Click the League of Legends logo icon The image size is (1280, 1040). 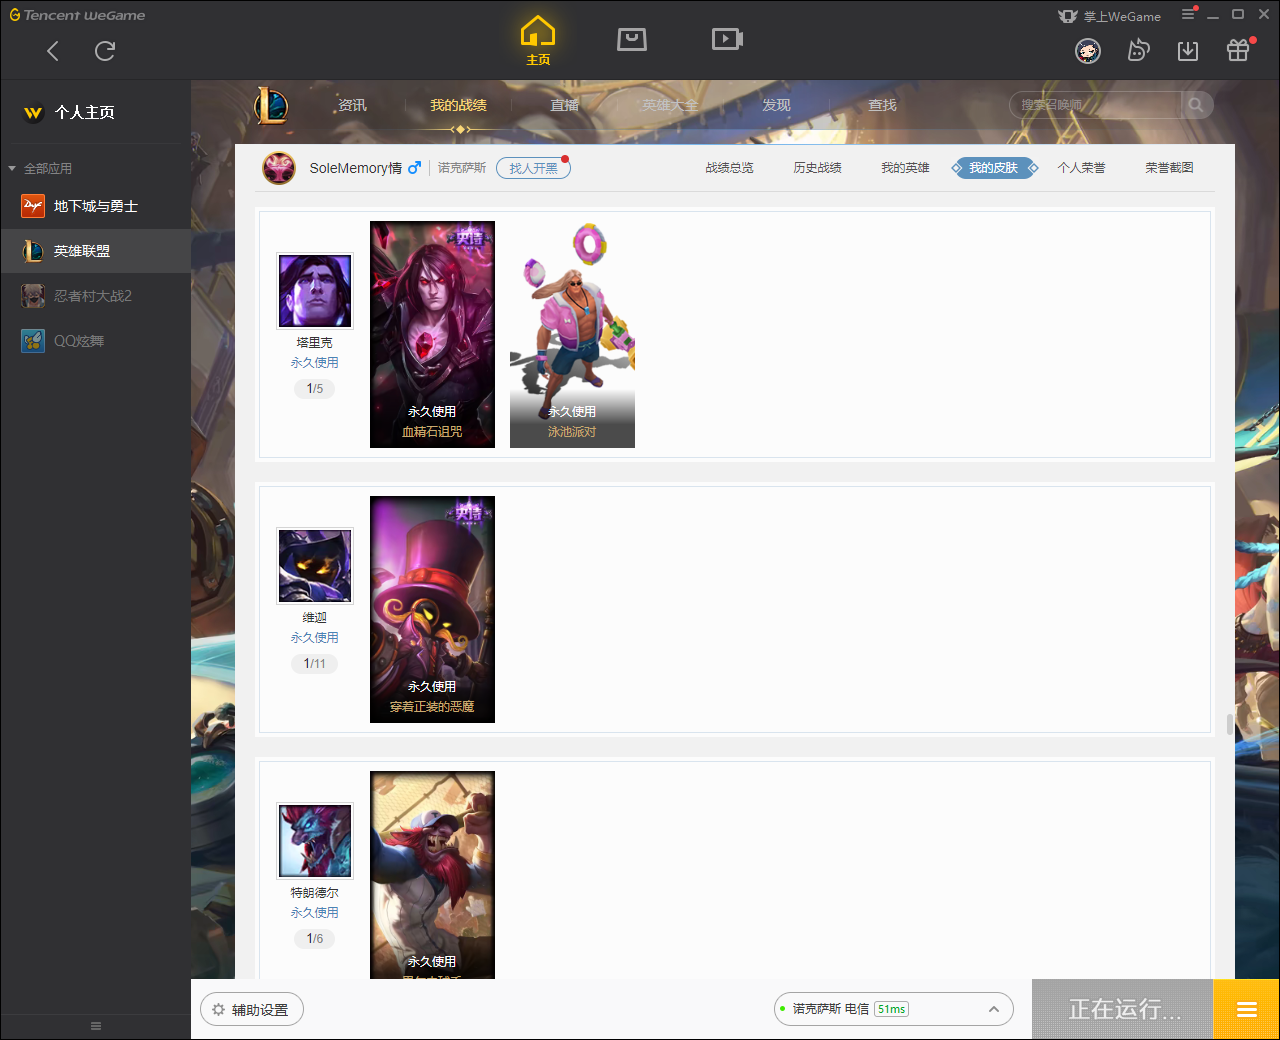pyautogui.click(x=271, y=105)
